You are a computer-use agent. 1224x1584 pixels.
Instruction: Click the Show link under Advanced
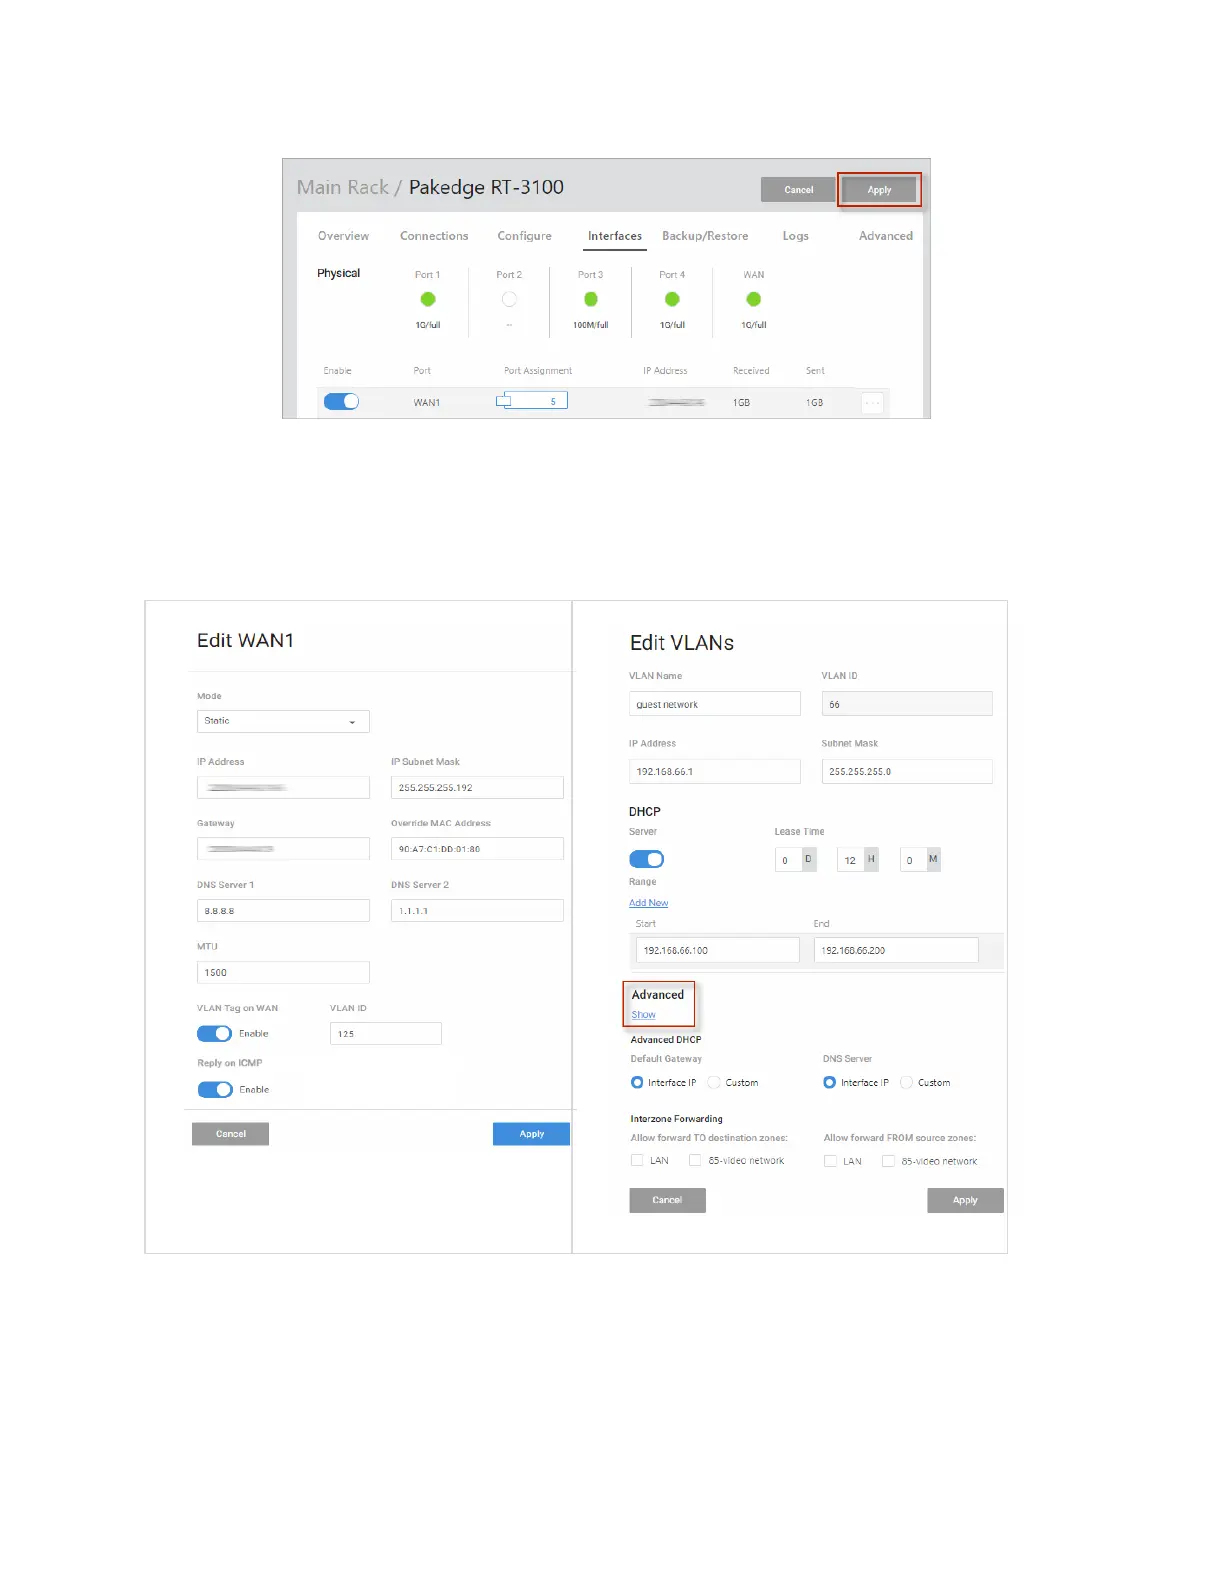pyautogui.click(x=643, y=1015)
